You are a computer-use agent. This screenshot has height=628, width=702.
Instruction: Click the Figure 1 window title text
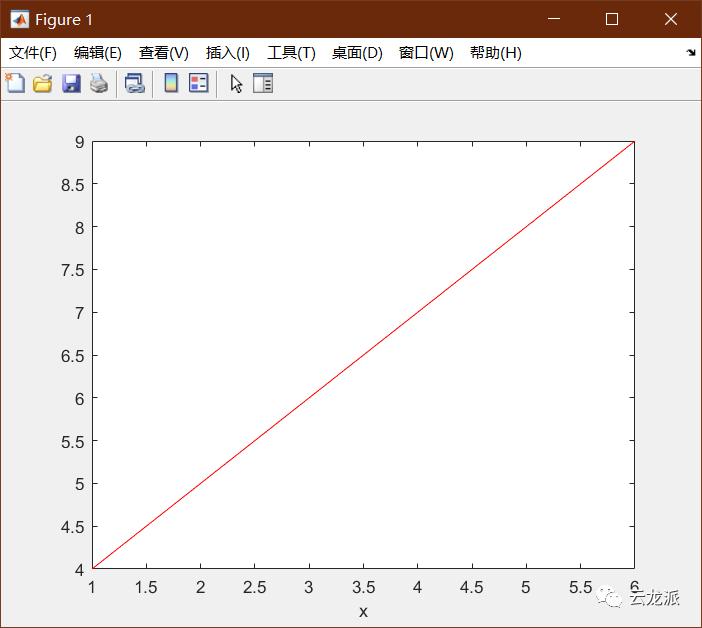pyautogui.click(x=64, y=20)
